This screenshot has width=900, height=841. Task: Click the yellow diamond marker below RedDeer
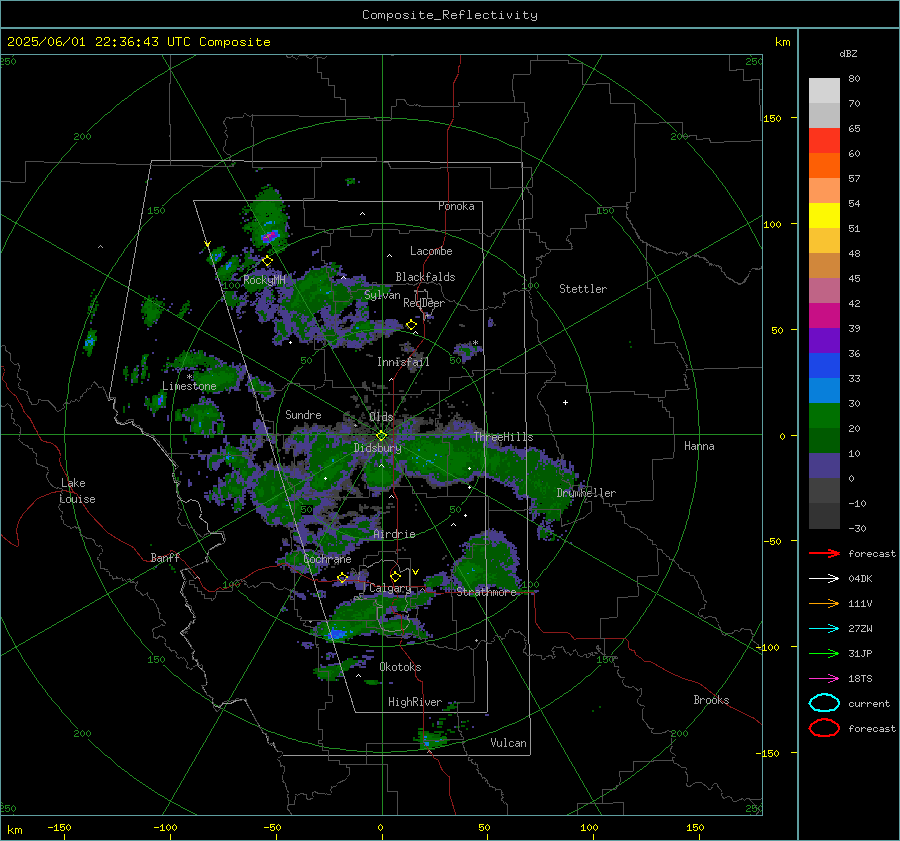pyautogui.click(x=411, y=325)
